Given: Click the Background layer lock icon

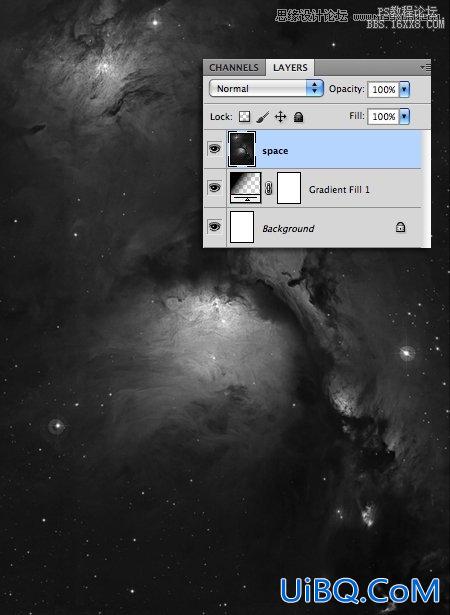Looking at the screenshot, I should tap(400, 227).
